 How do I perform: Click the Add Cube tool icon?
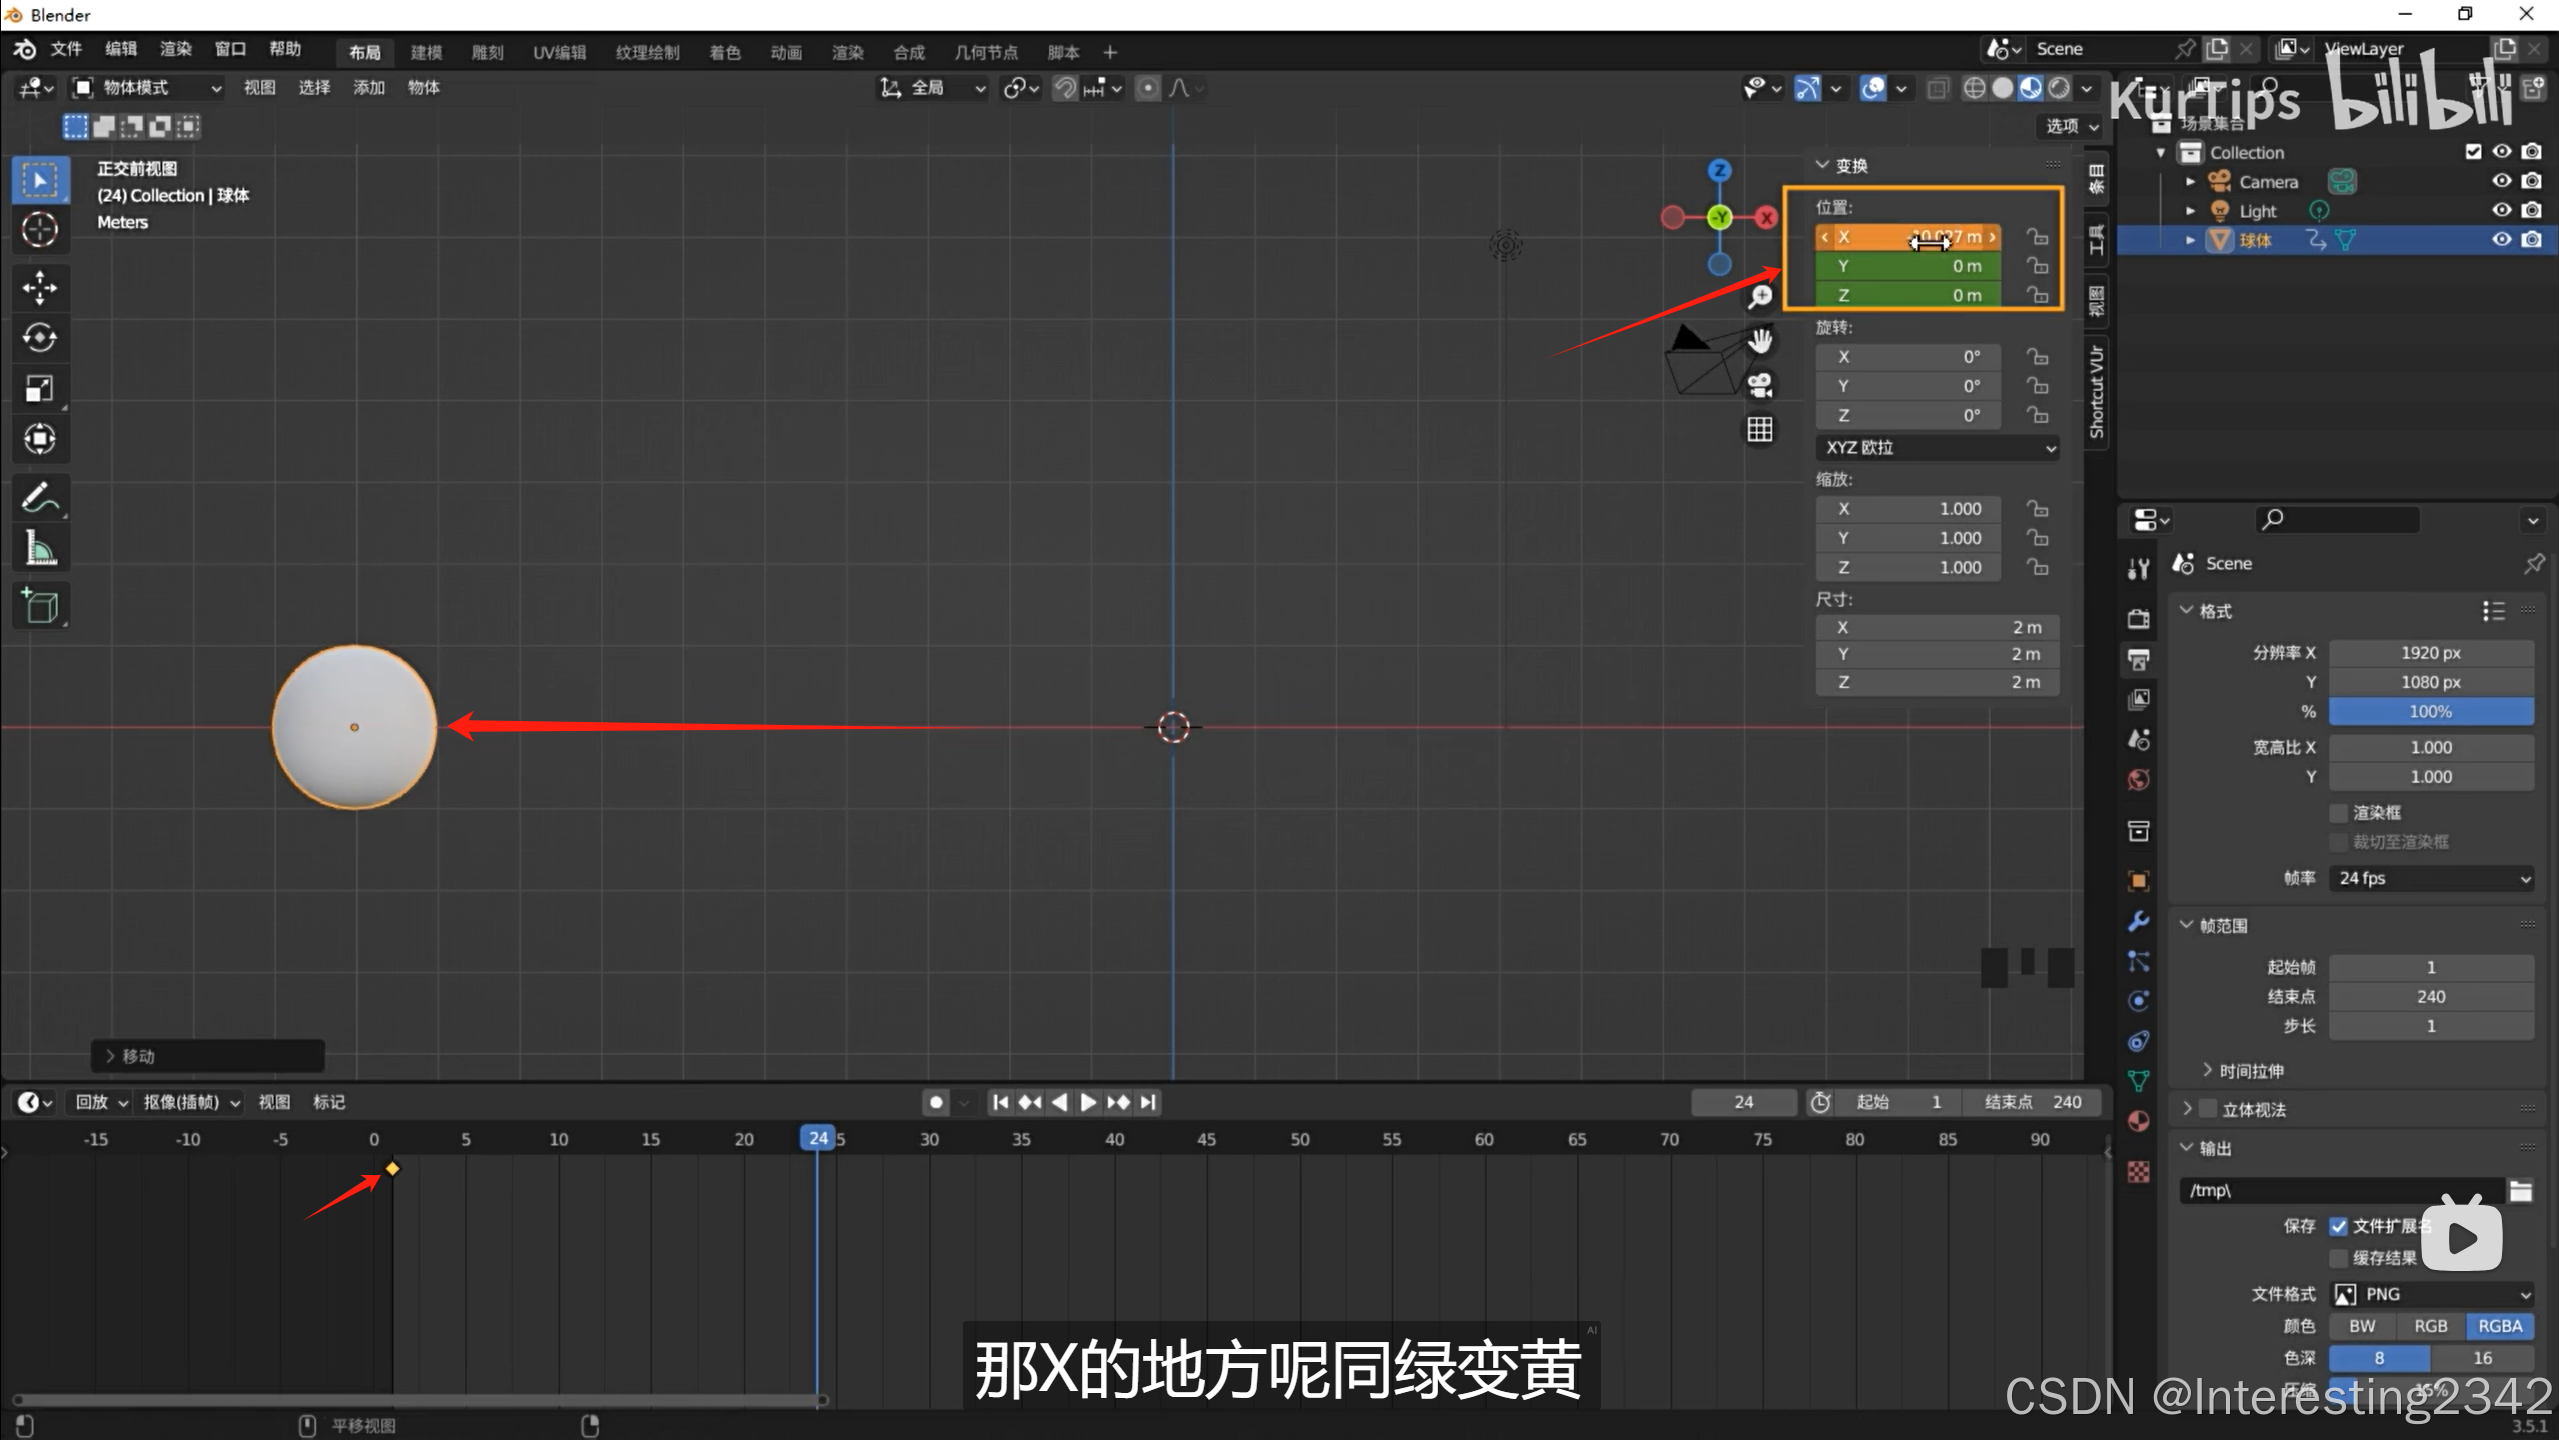click(40, 606)
